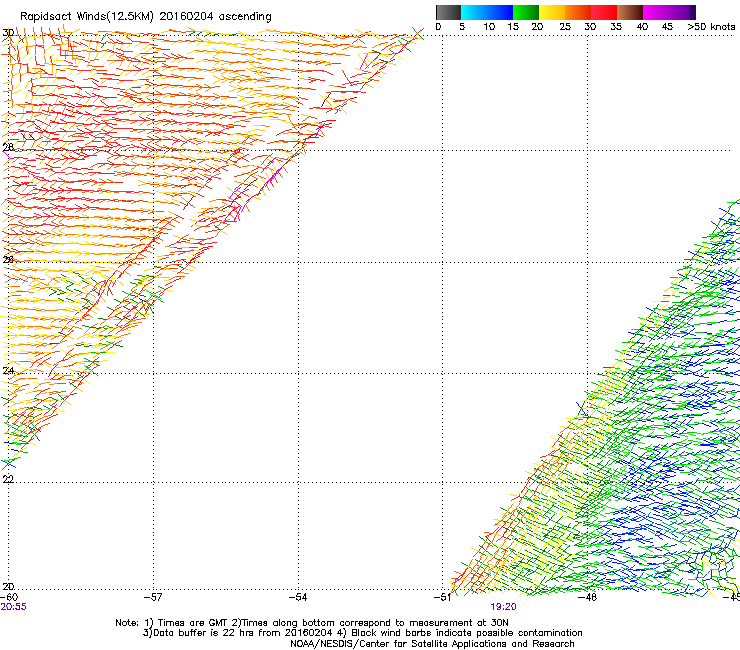Click the brown 35-40 knots legend color

(630, 12)
